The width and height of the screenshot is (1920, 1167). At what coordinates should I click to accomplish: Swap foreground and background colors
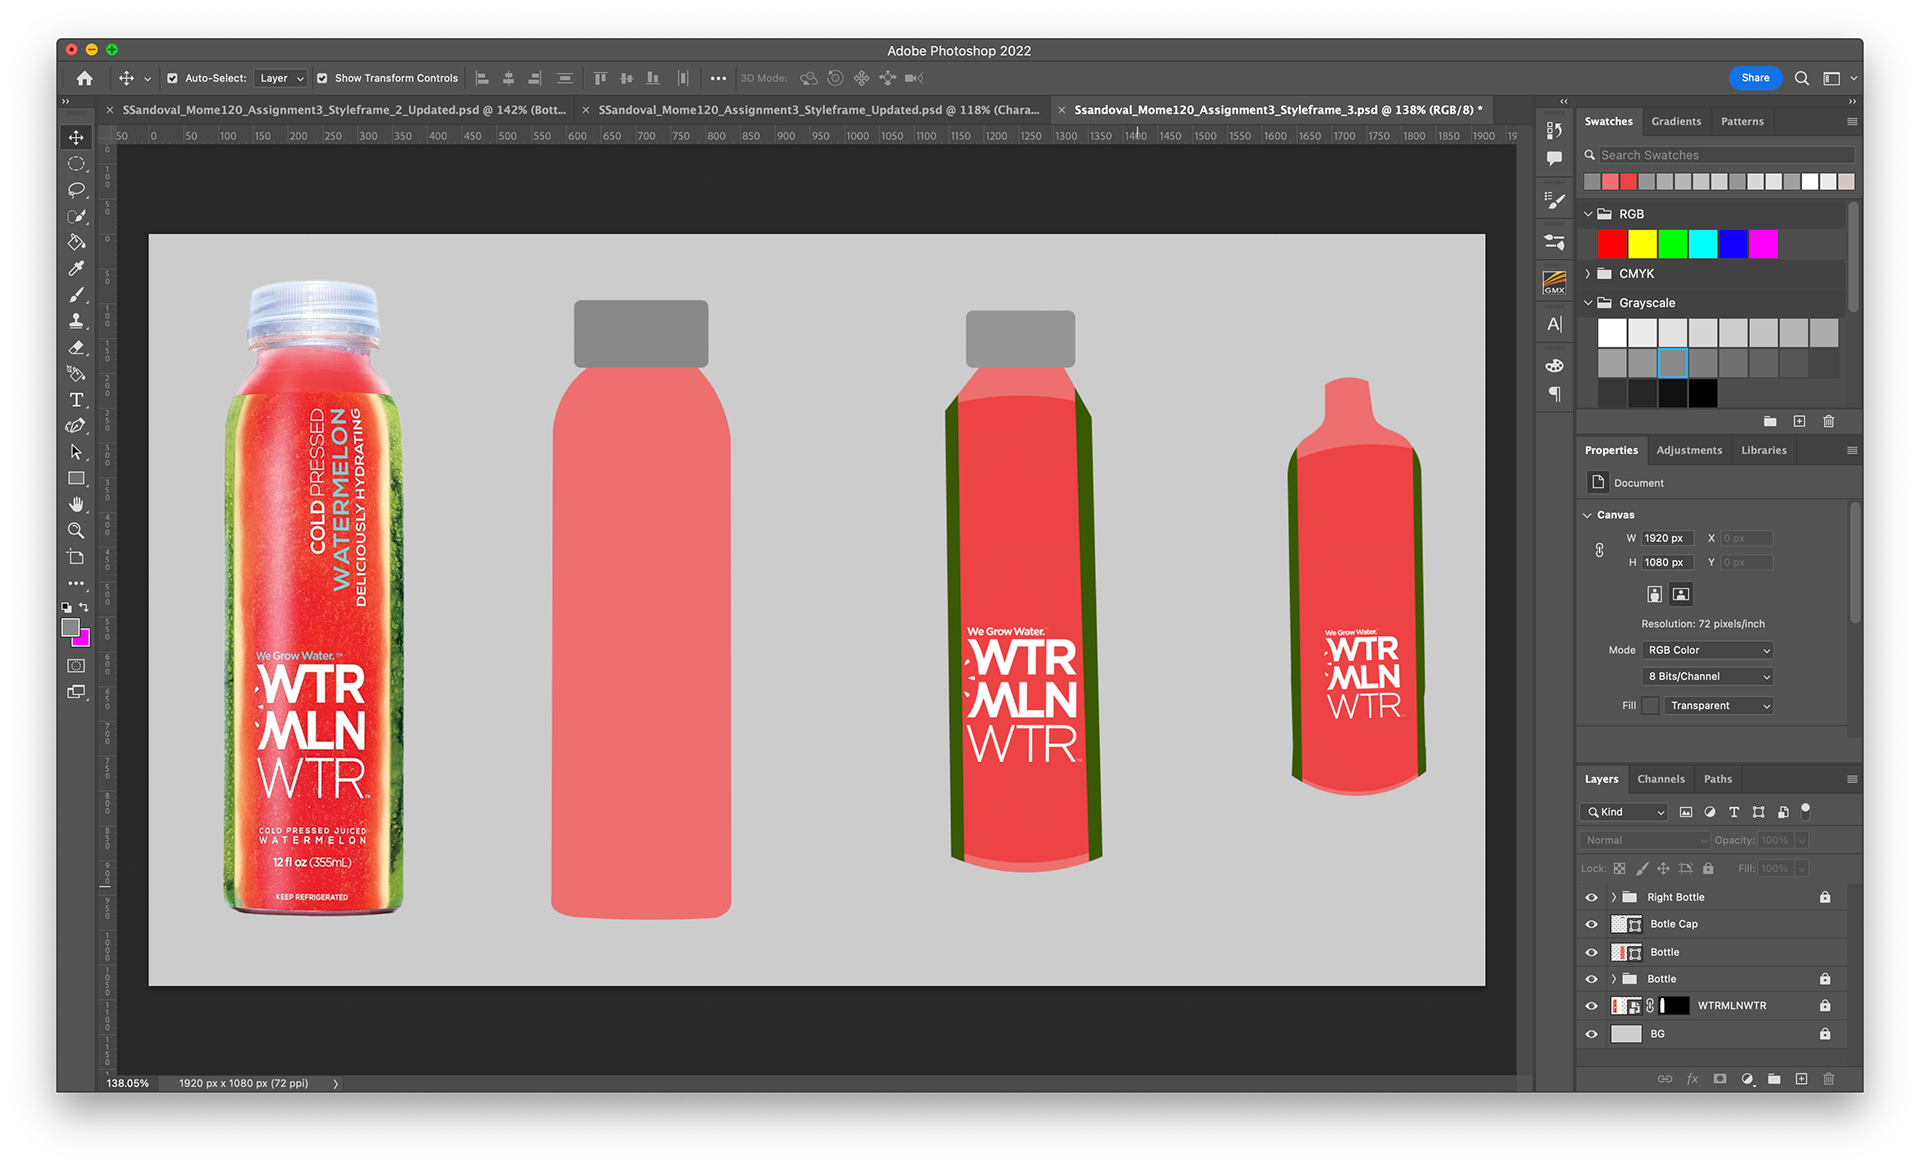[x=84, y=607]
